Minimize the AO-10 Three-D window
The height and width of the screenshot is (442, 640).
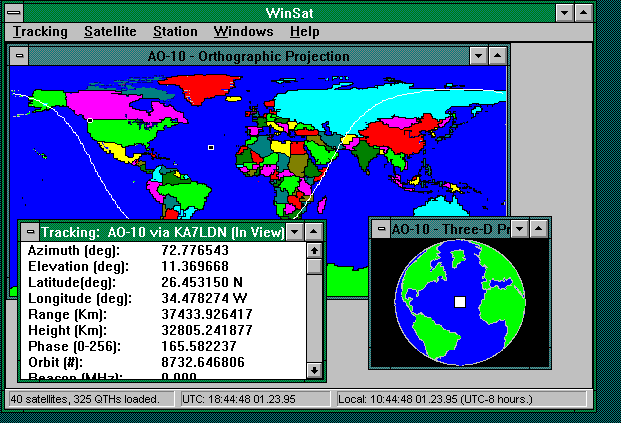(x=520, y=229)
